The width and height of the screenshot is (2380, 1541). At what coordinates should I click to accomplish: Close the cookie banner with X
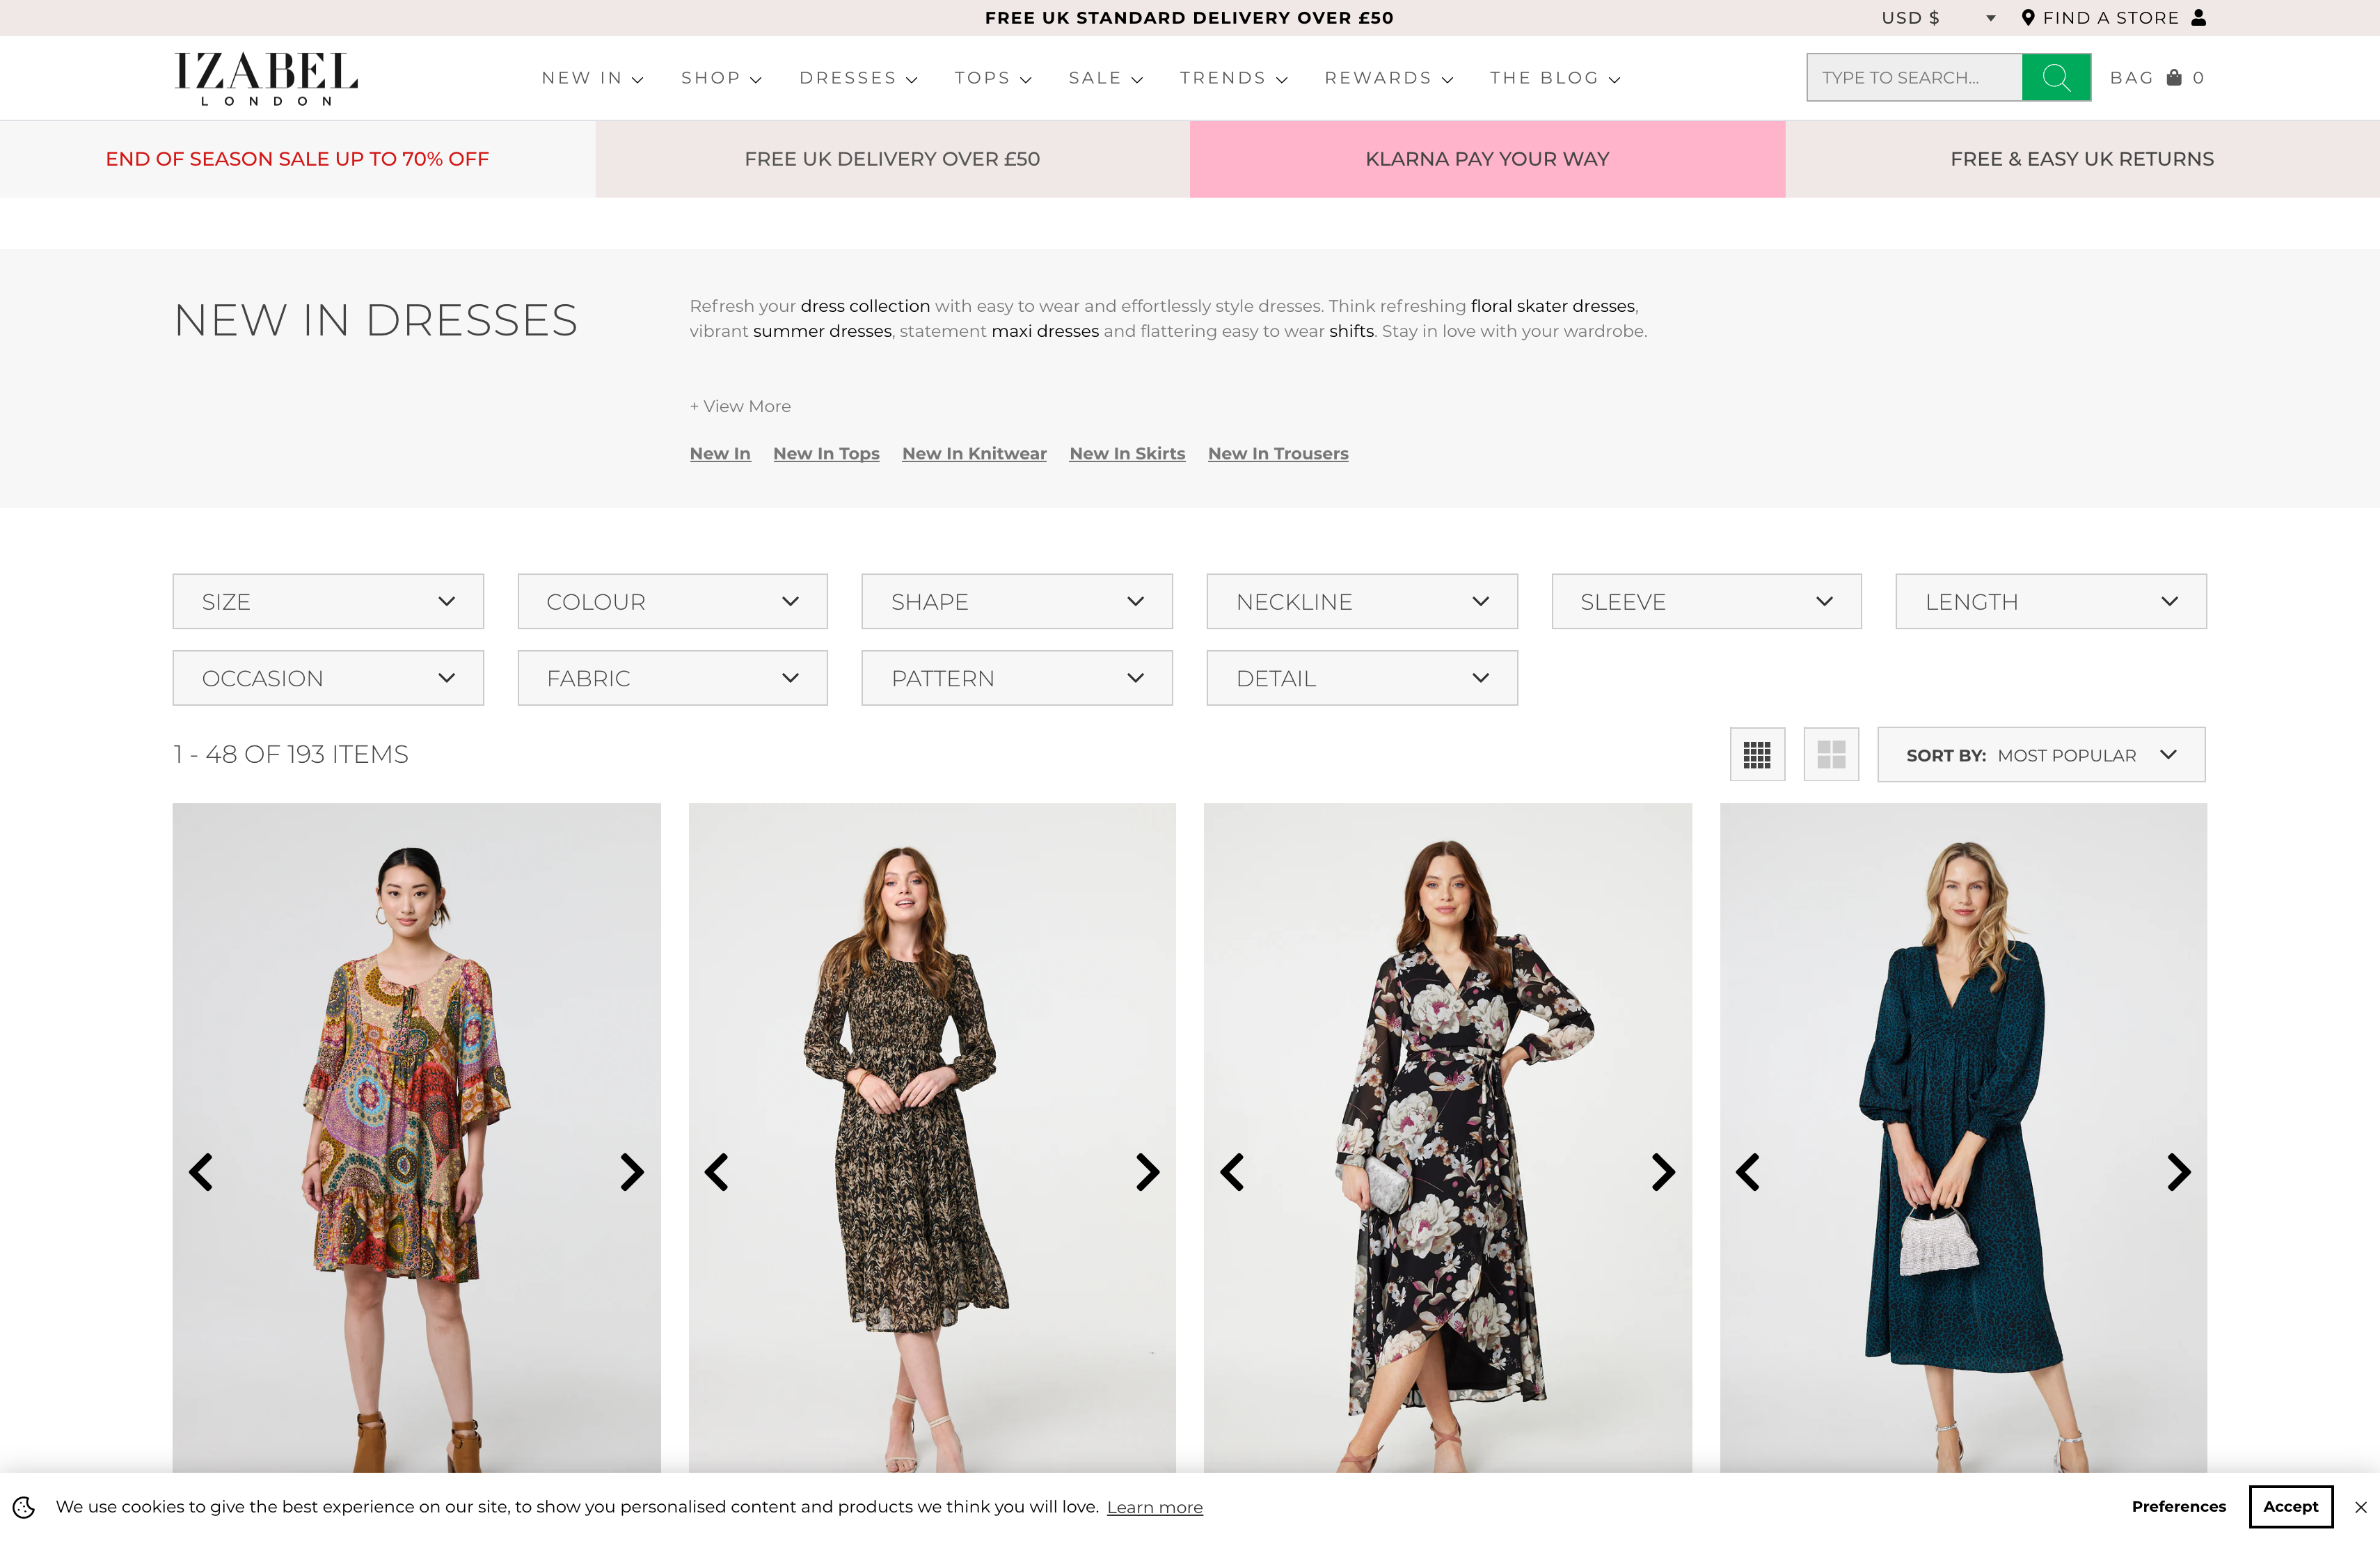tap(2360, 1507)
